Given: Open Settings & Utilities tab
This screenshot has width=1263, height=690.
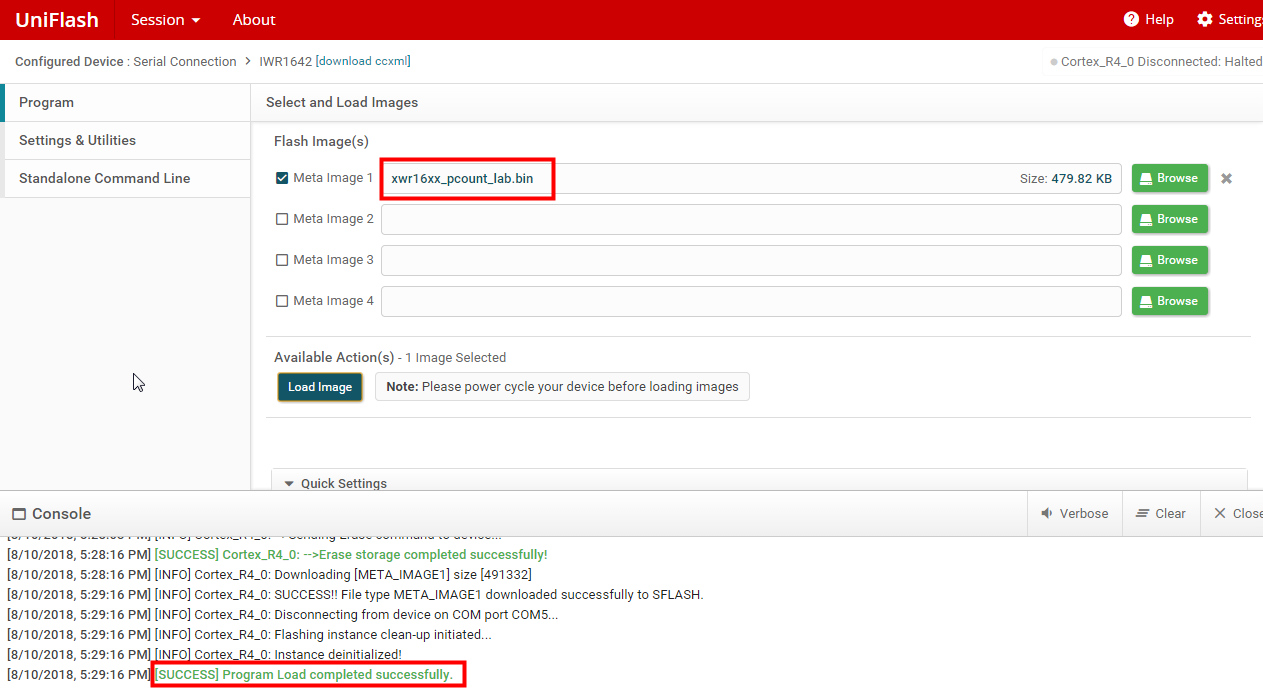Looking at the screenshot, I should click(x=125, y=141).
